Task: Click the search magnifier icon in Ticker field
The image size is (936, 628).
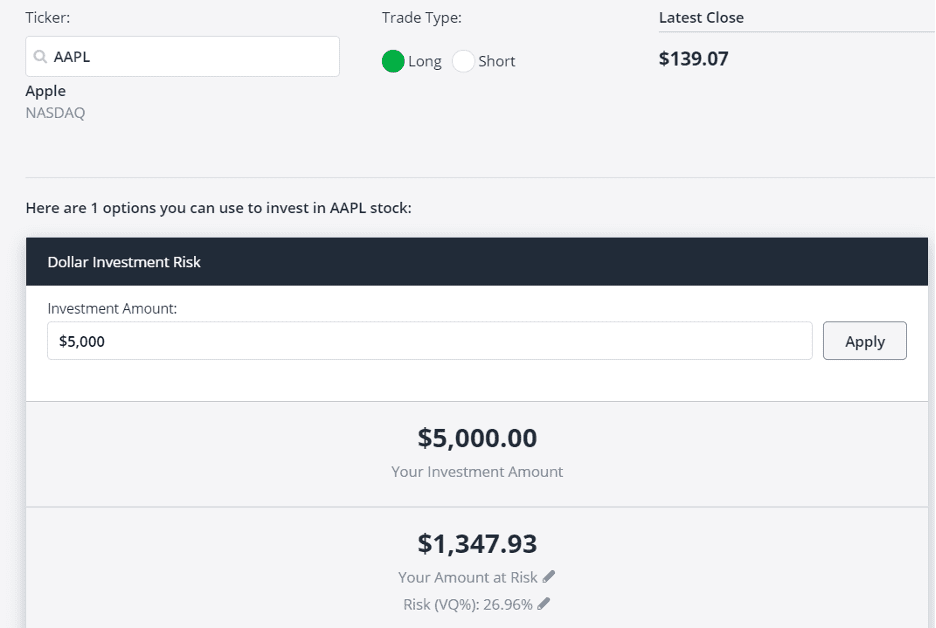Action: [40, 57]
